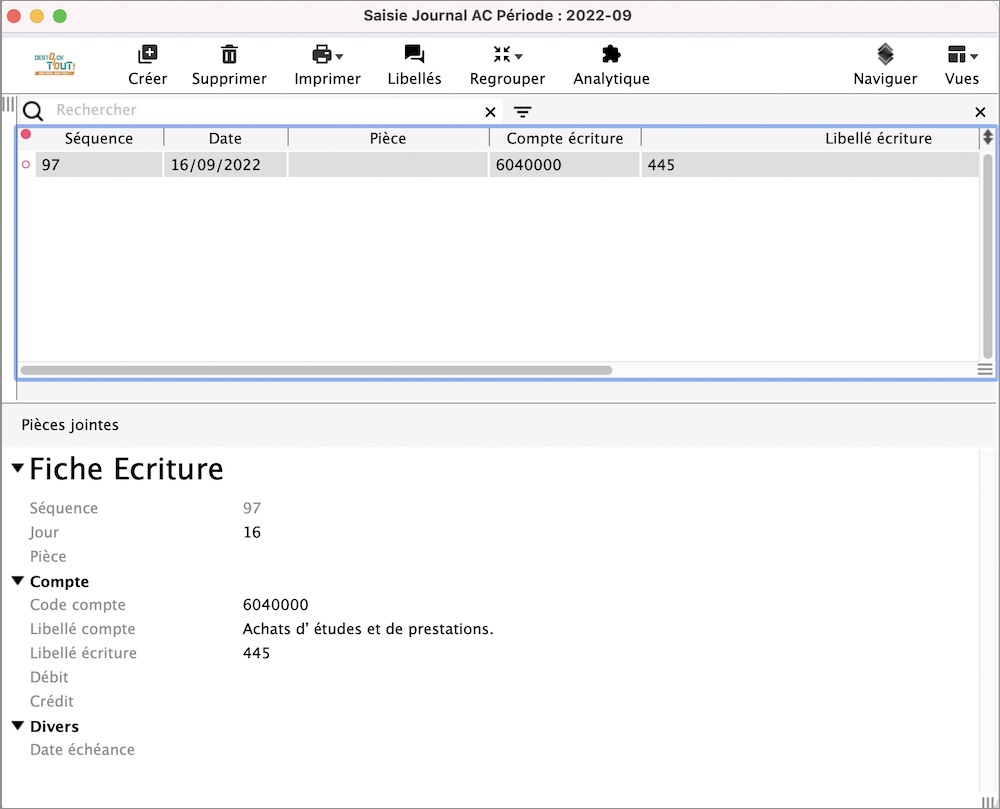This screenshot has width=1000, height=809.
Task: Click the Analytique puzzle icon
Action: (x=611, y=54)
